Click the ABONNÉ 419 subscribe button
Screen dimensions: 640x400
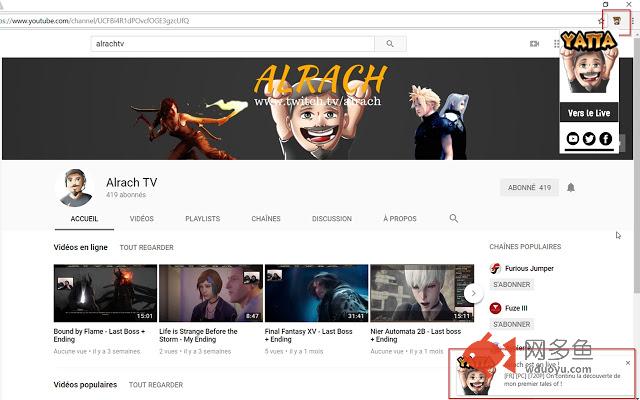point(529,188)
